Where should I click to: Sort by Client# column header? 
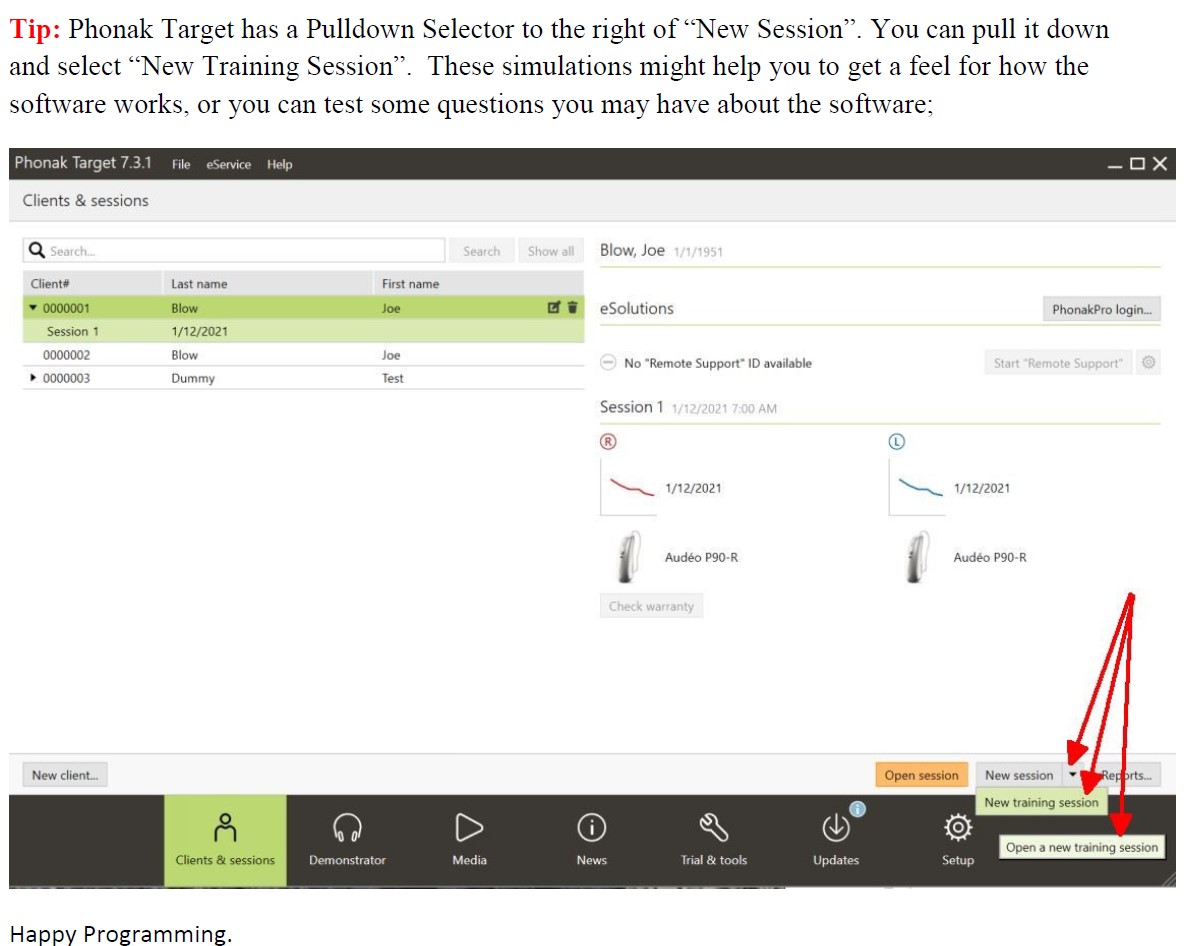92,283
